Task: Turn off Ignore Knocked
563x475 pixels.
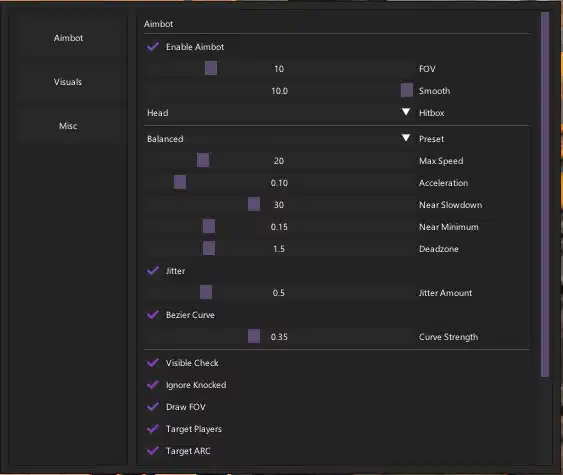Action: pos(153,385)
